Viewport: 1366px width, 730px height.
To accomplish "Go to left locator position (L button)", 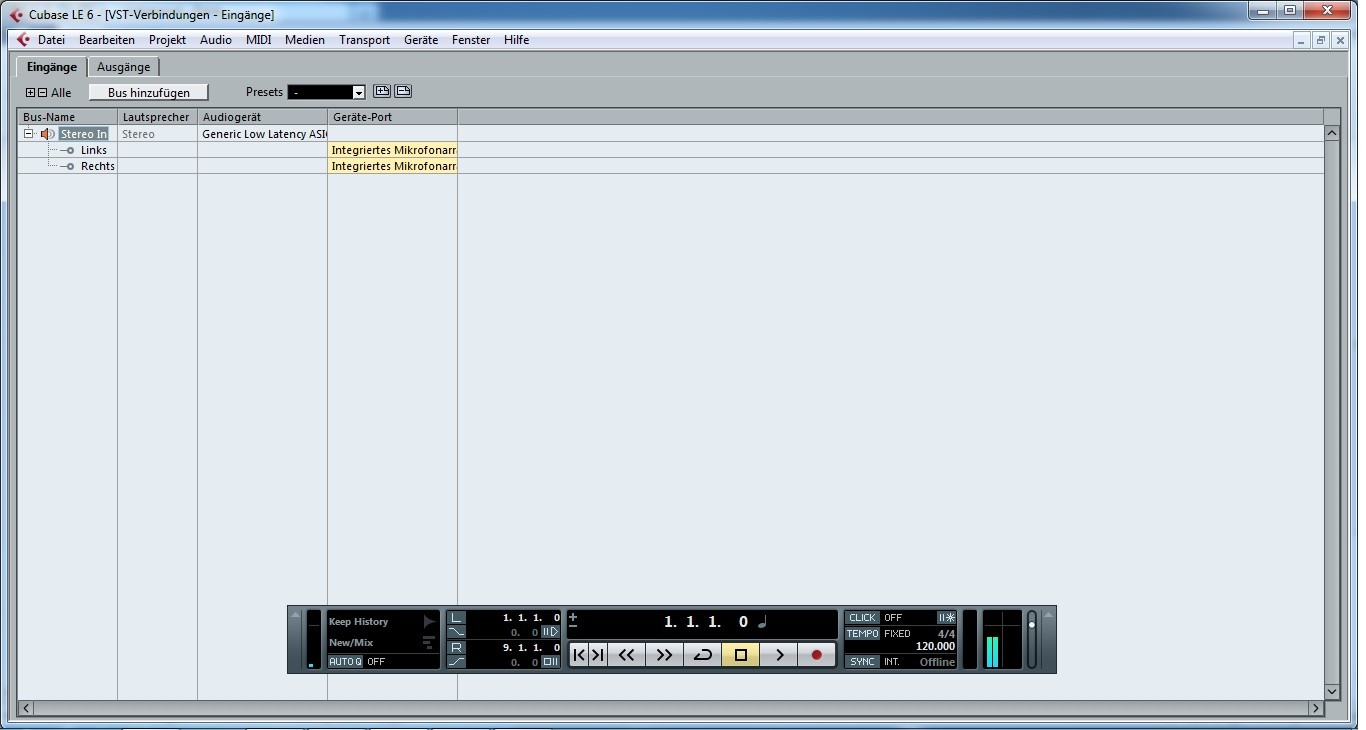I will click(x=456, y=618).
